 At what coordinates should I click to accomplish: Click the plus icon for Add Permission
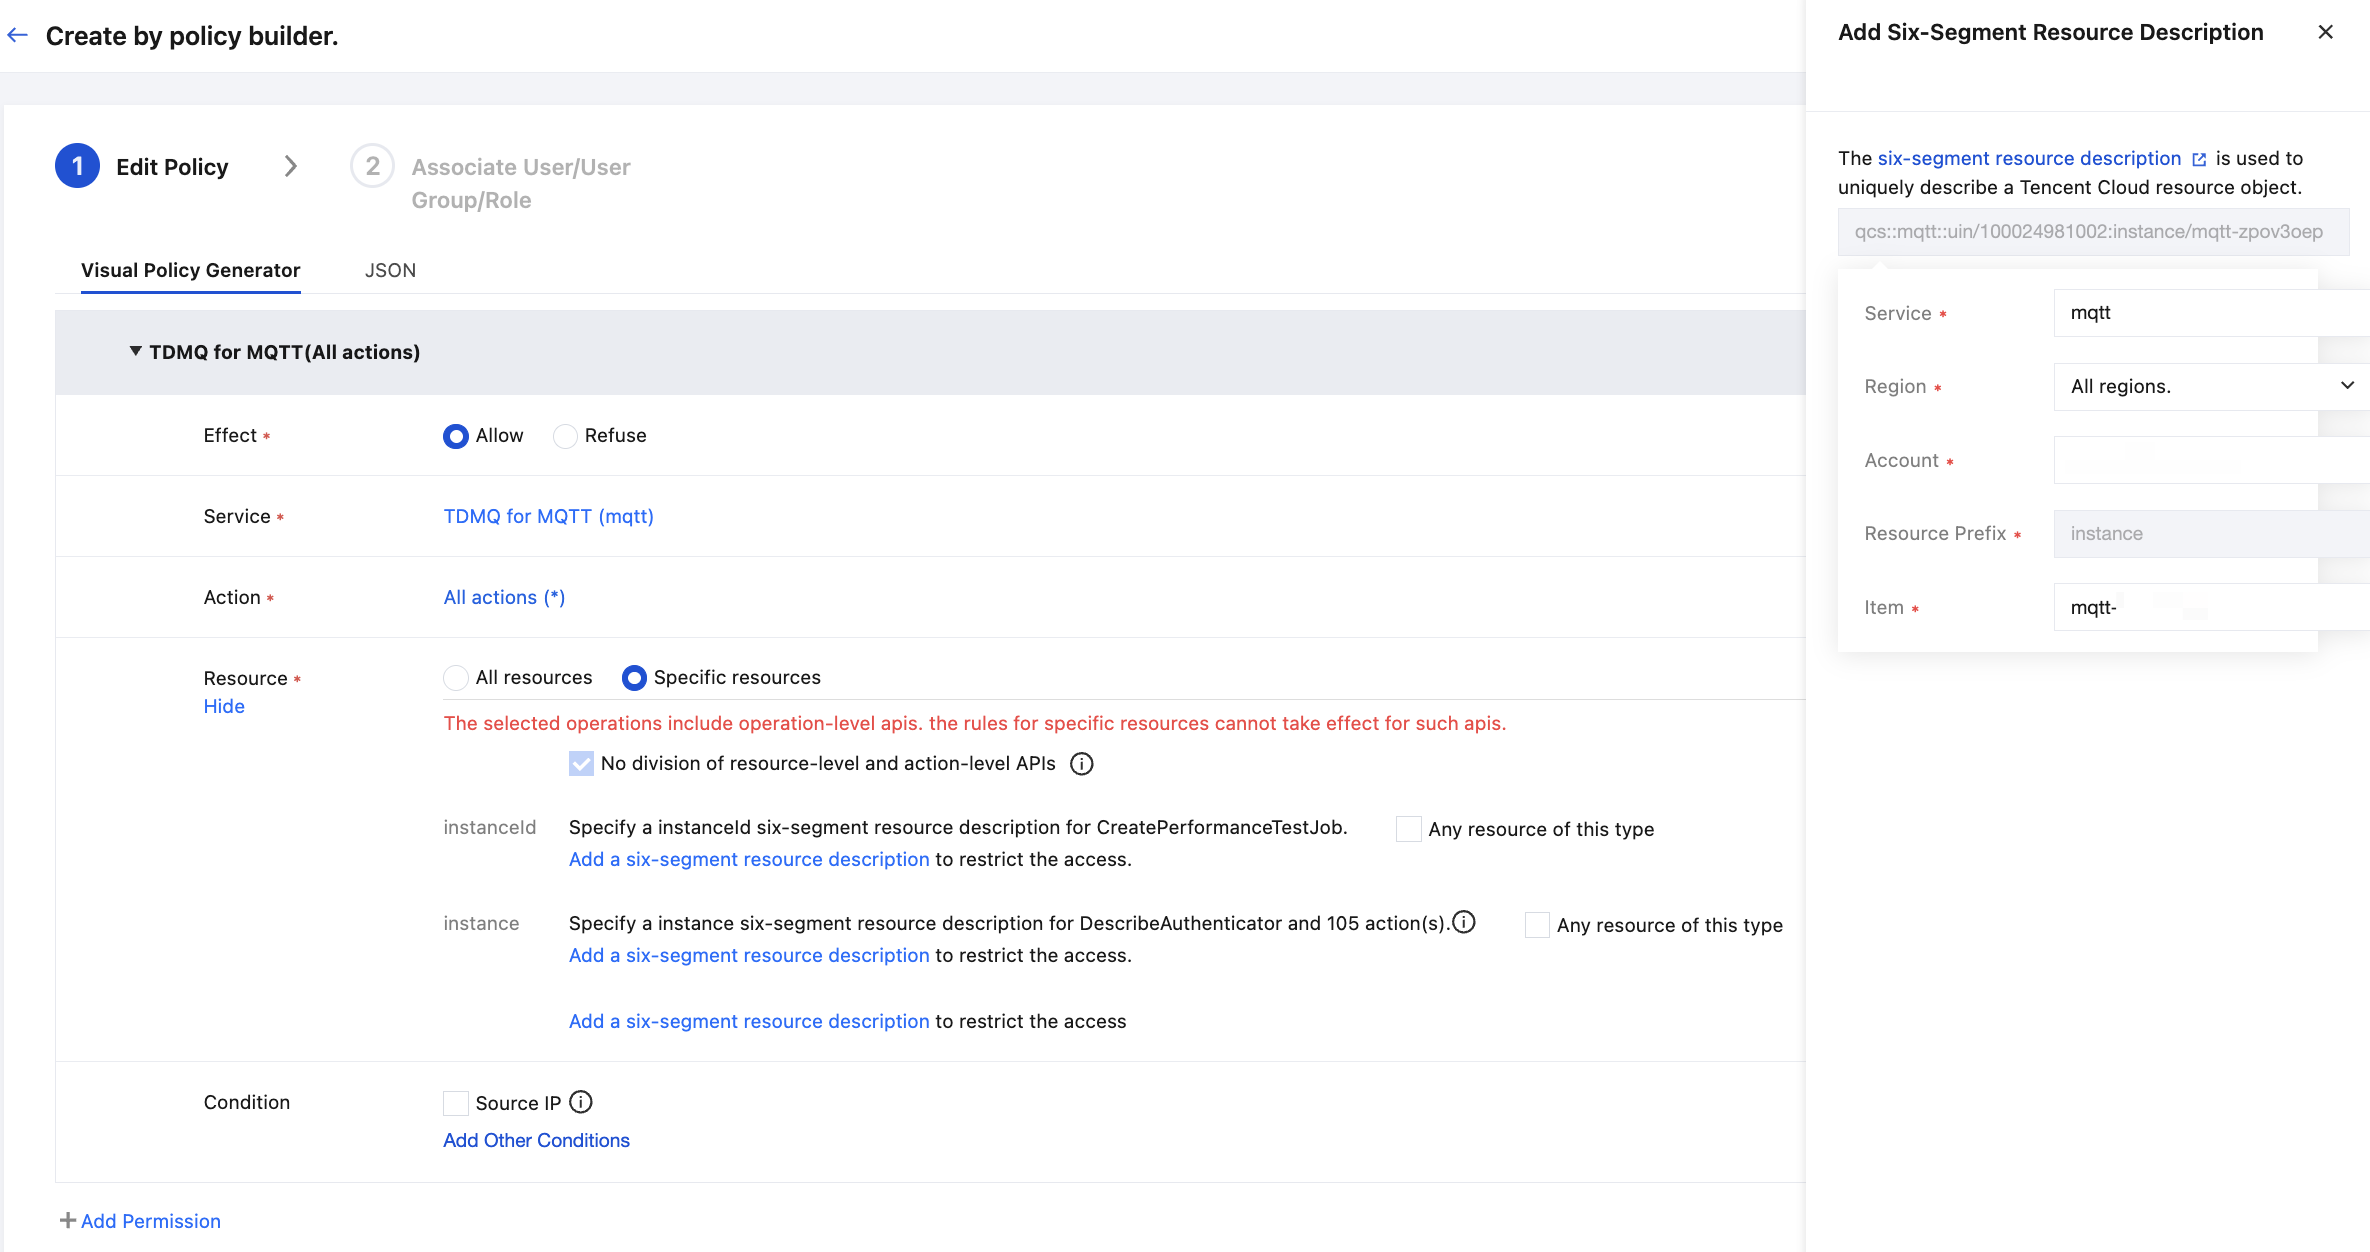click(67, 1220)
